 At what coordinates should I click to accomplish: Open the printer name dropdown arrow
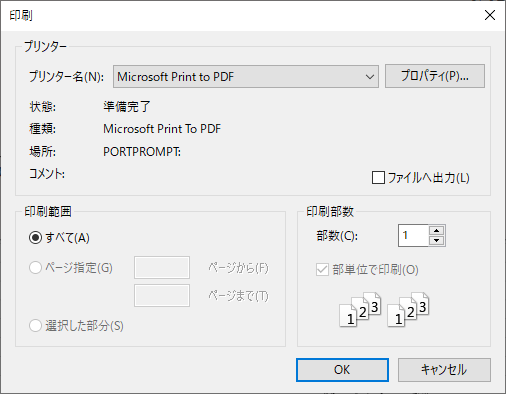369,77
